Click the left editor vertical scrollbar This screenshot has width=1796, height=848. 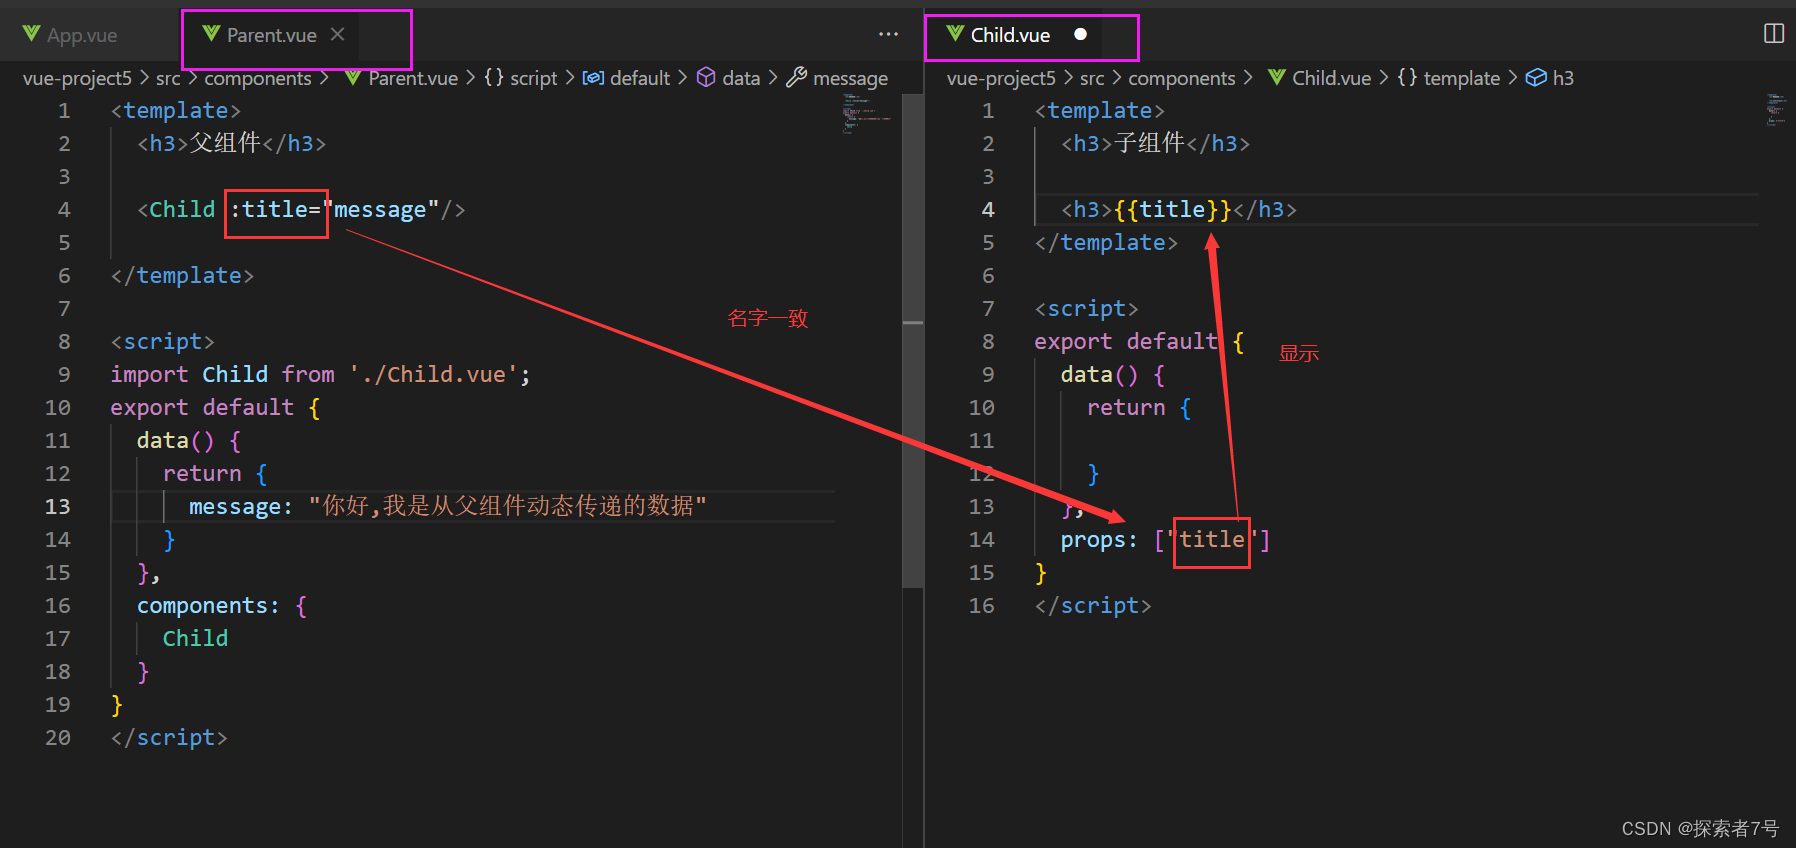(x=912, y=340)
